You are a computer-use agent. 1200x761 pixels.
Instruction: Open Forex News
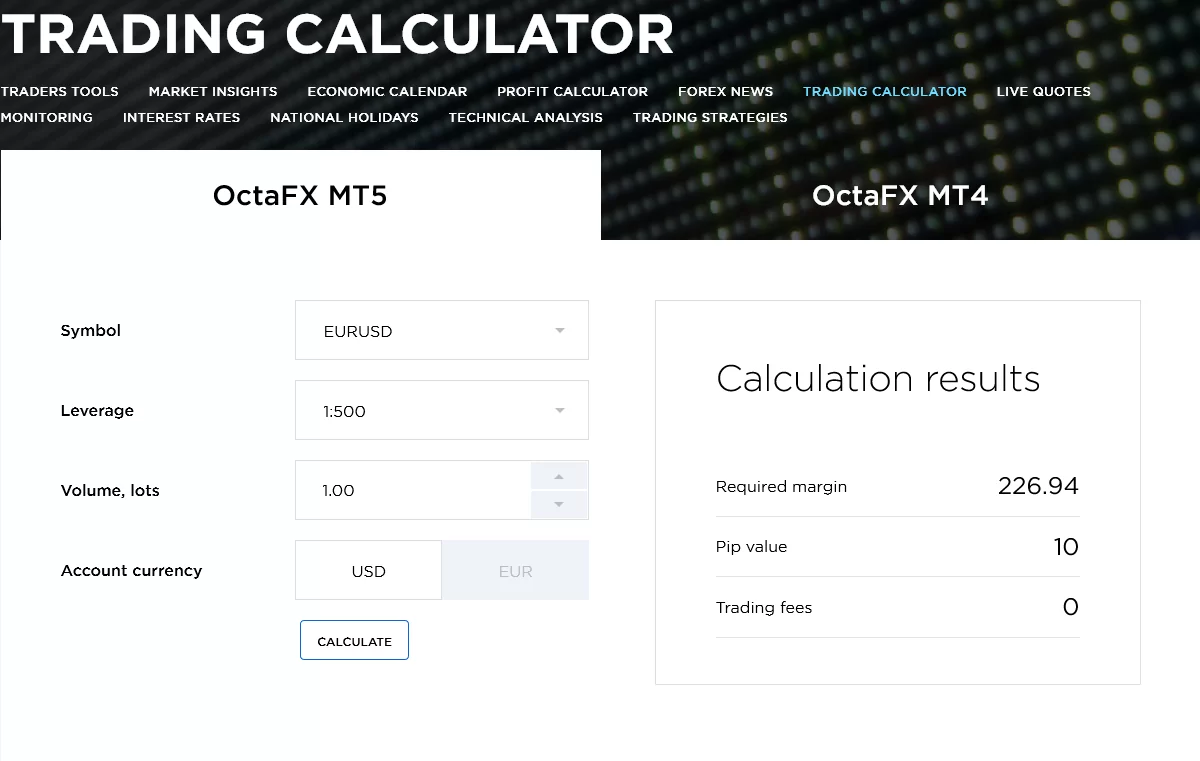[725, 91]
